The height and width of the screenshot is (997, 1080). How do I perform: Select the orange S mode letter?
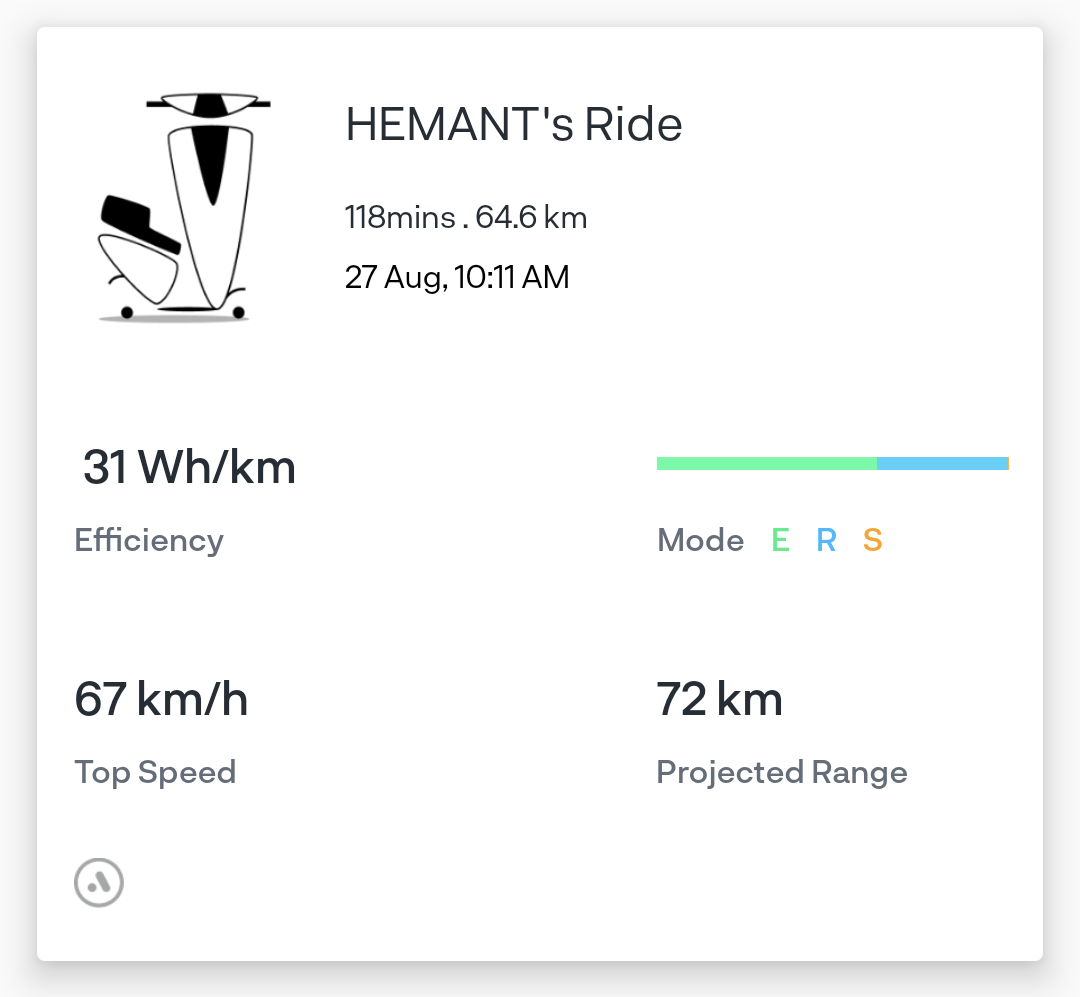pos(873,540)
